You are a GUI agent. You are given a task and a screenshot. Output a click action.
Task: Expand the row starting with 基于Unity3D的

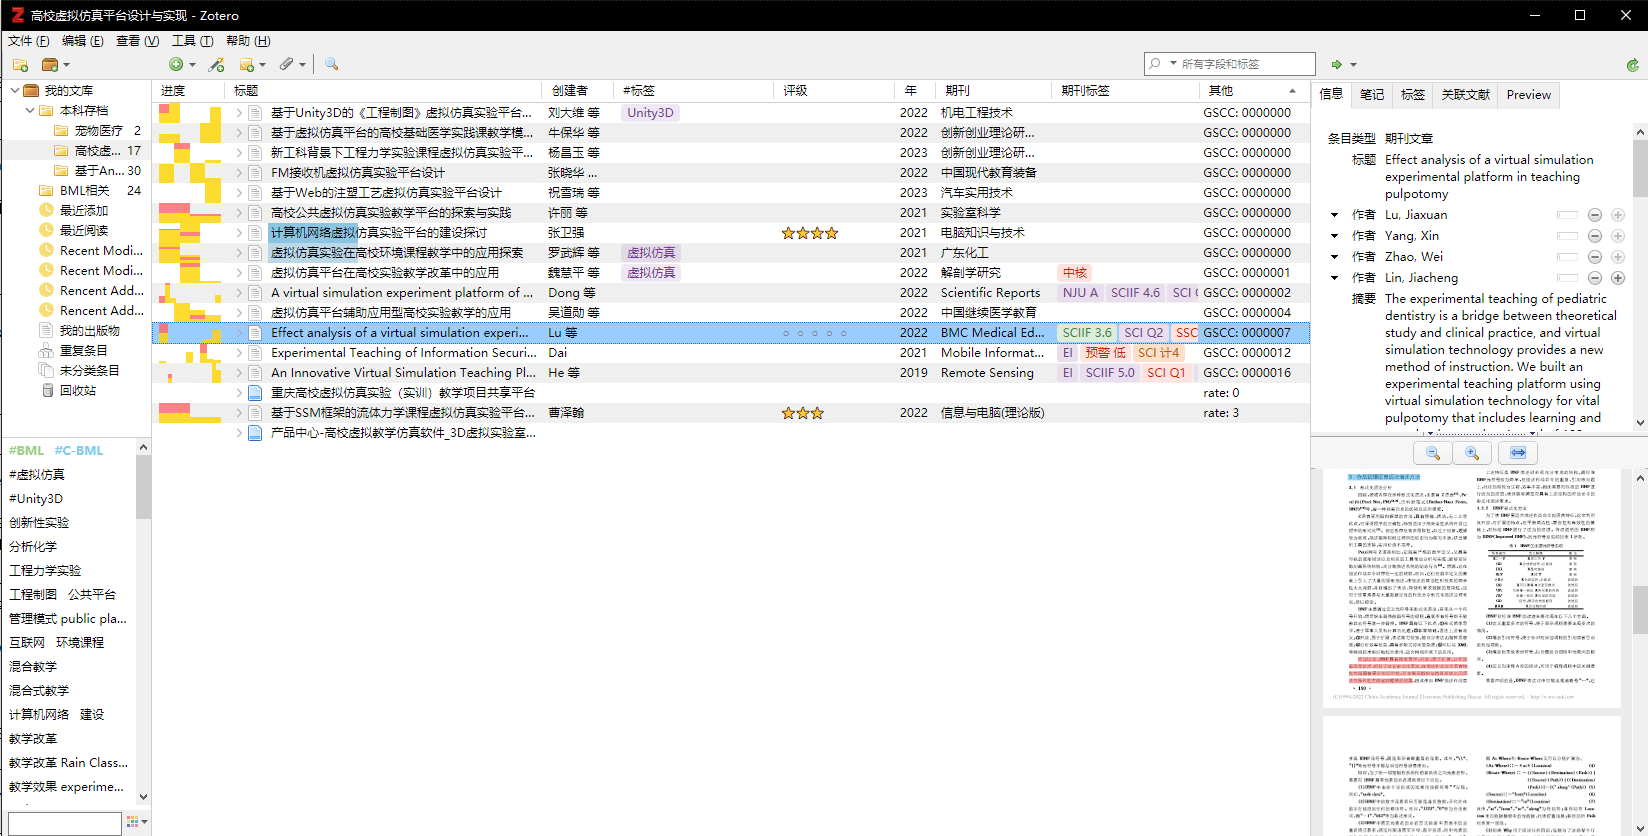(239, 113)
